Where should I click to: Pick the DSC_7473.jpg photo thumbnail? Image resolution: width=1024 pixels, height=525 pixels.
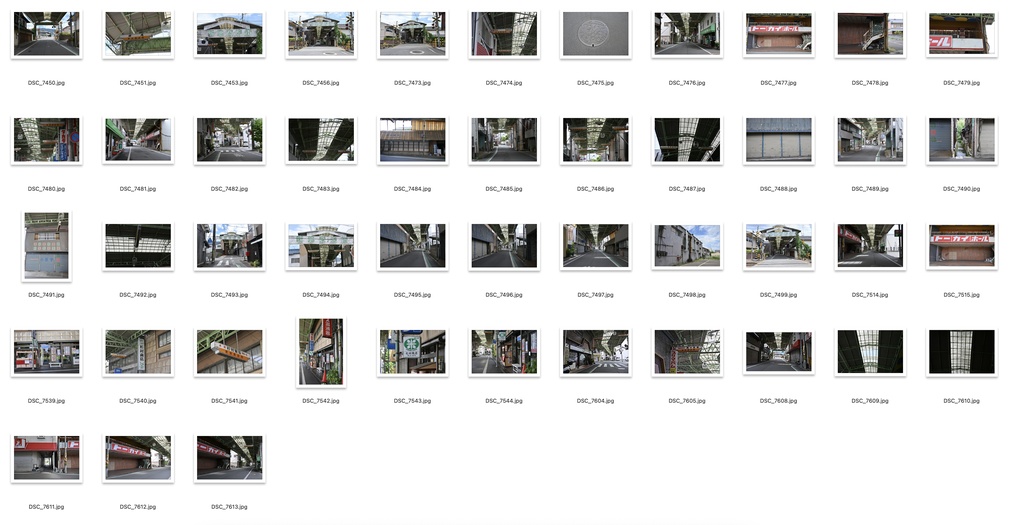tap(412, 34)
